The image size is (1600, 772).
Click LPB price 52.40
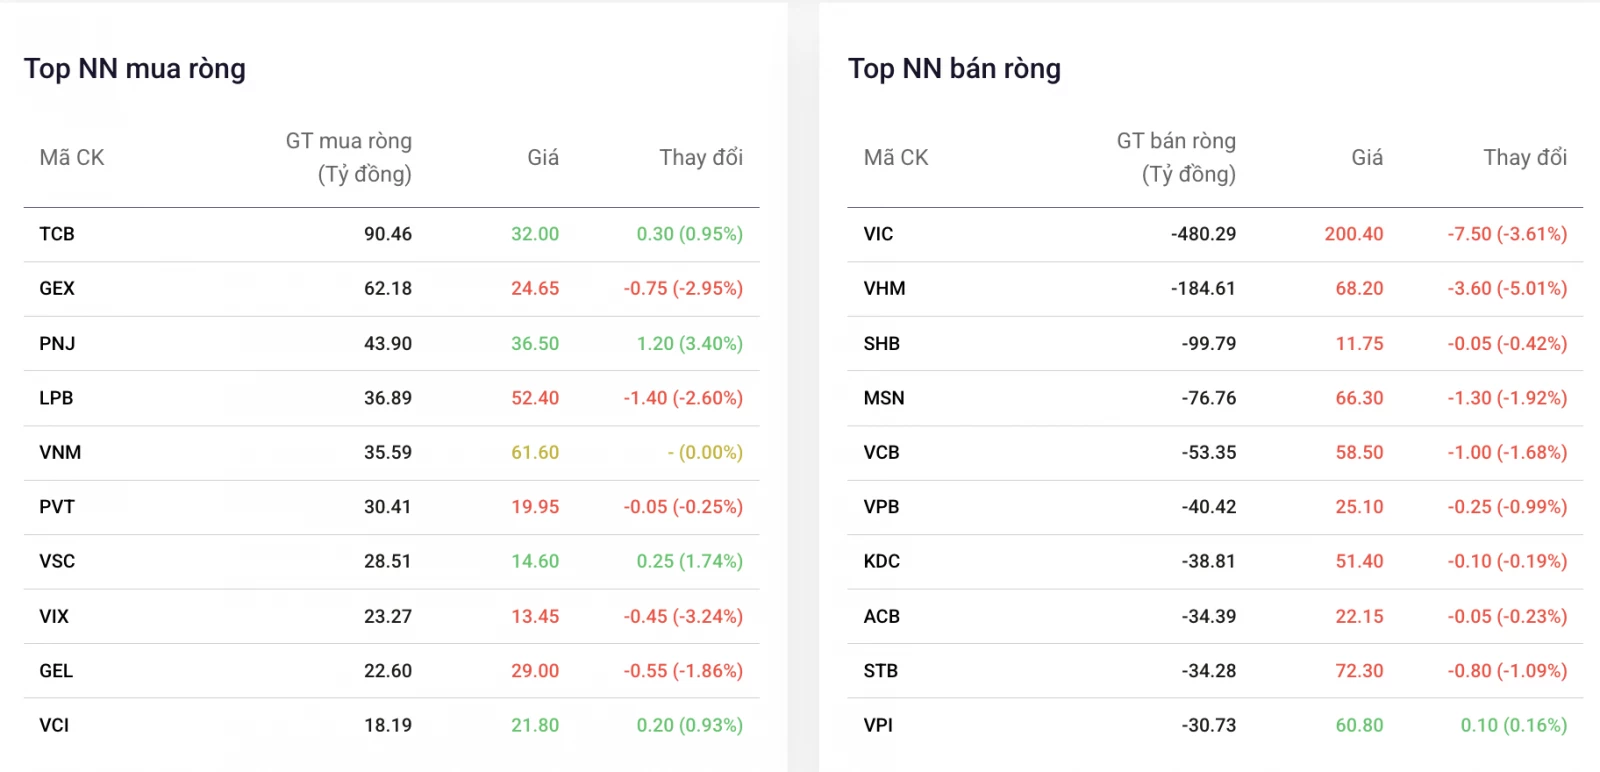click(535, 398)
